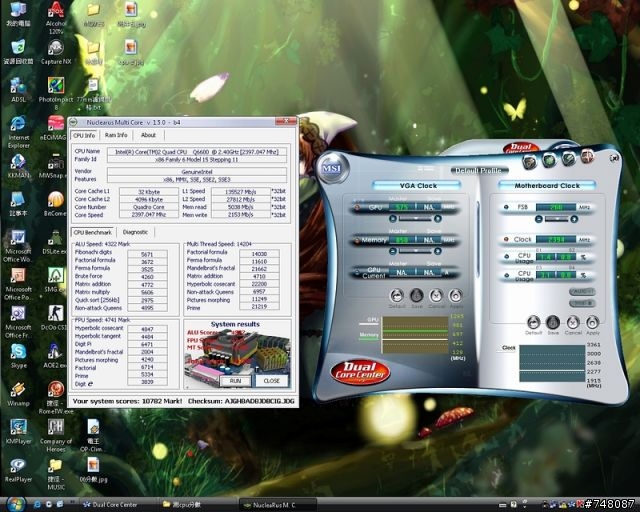Screen dimensions: 640x512
Task: Toggle the indicator dot beside VGA Memory
Action: (x=357, y=240)
